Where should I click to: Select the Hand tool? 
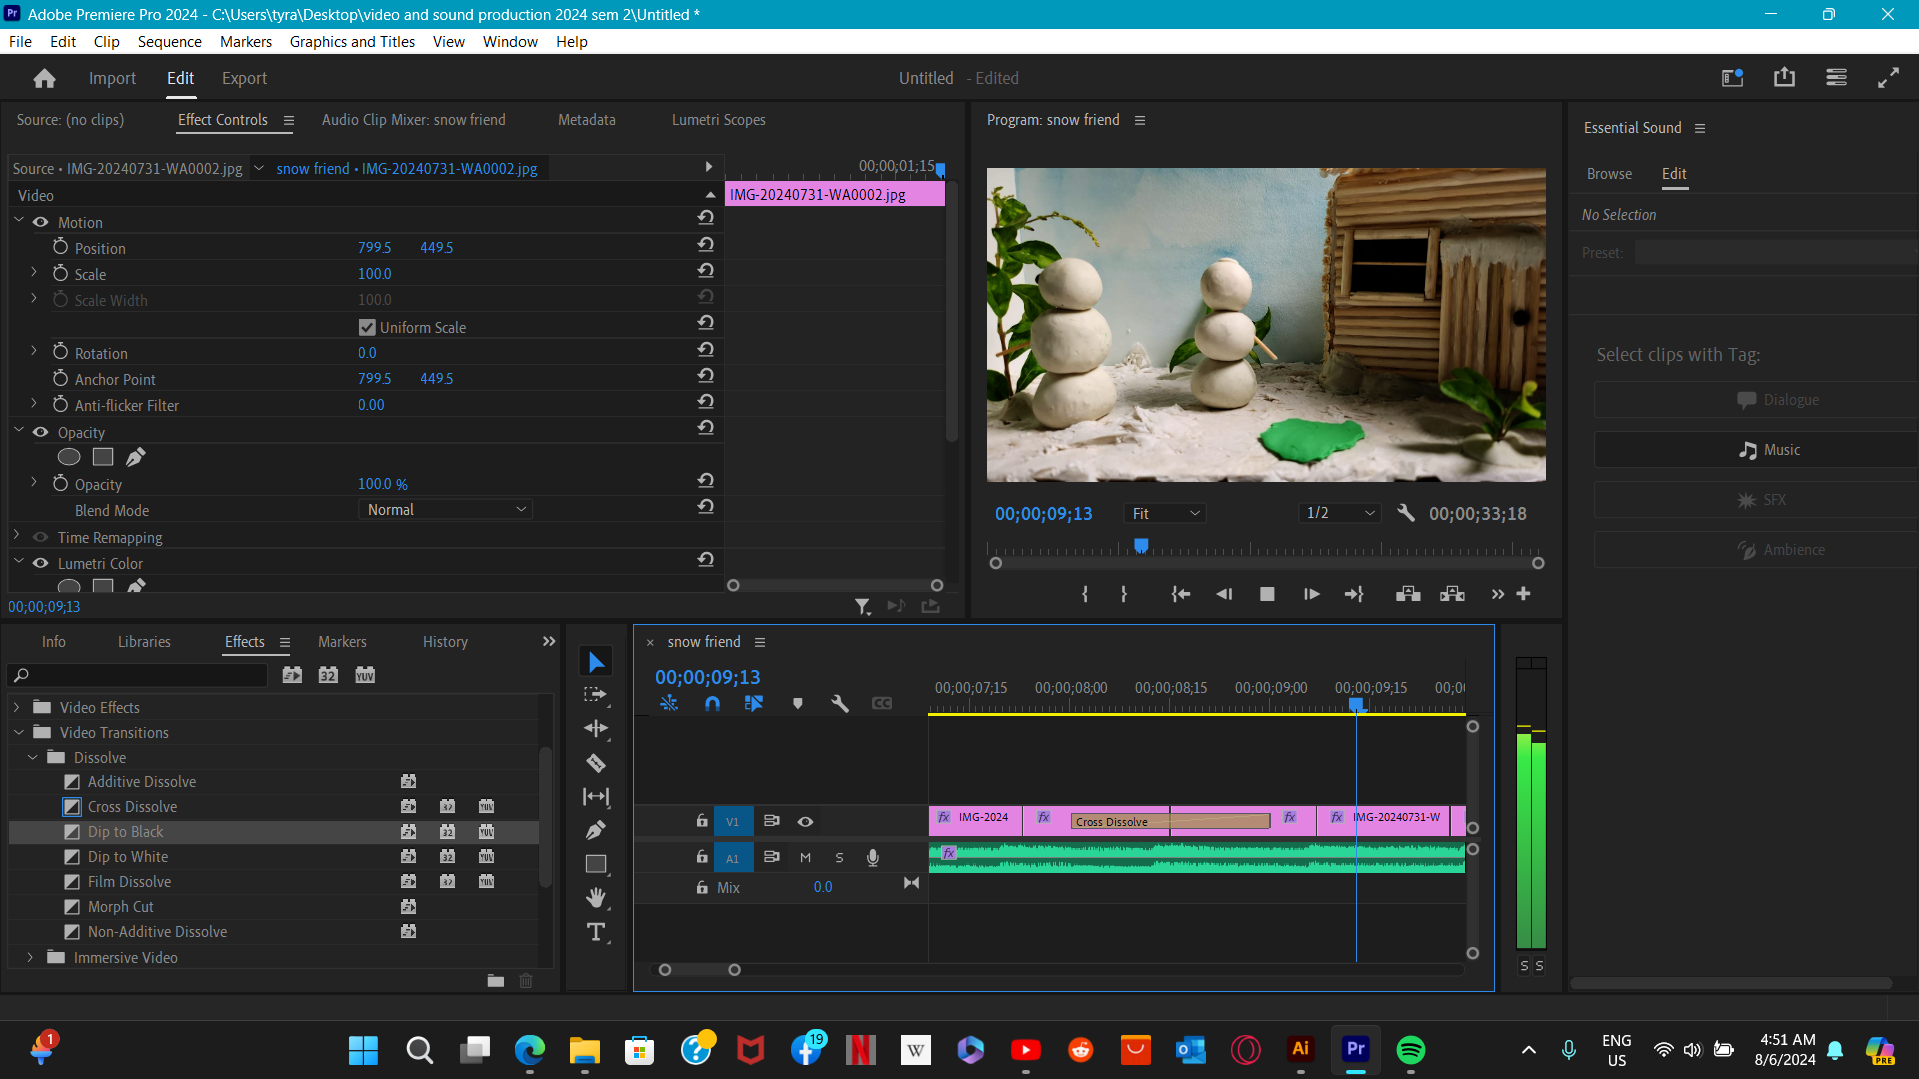(x=596, y=898)
